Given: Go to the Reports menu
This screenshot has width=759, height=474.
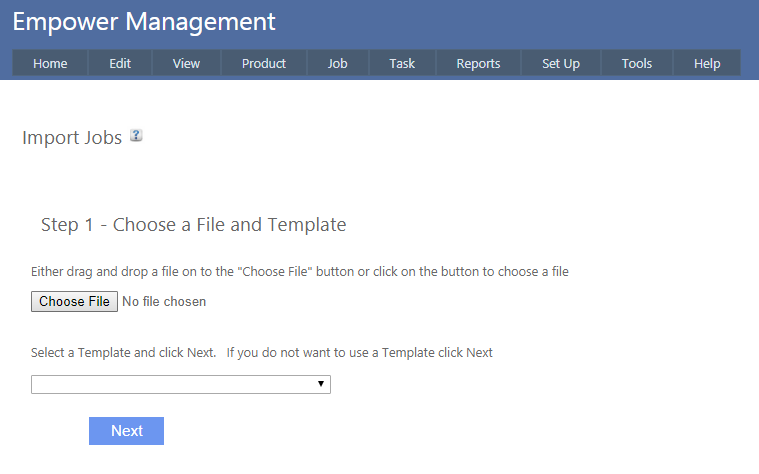Looking at the screenshot, I should pos(478,63).
